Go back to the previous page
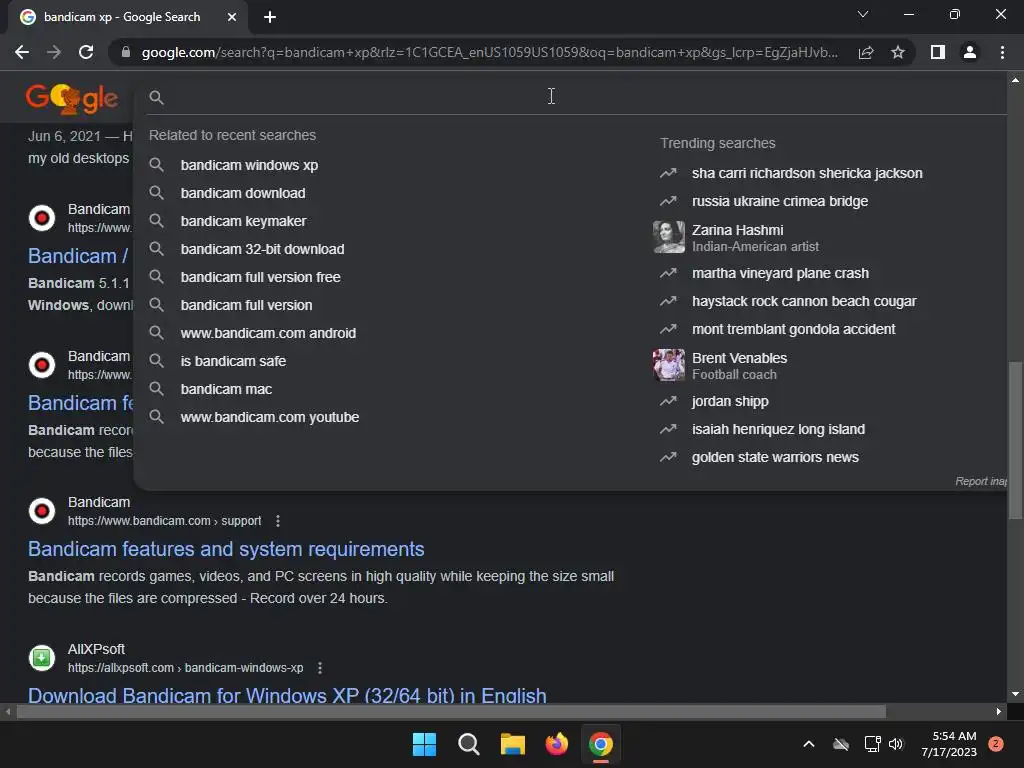Screen dimensions: 1024x768 tap(22, 52)
